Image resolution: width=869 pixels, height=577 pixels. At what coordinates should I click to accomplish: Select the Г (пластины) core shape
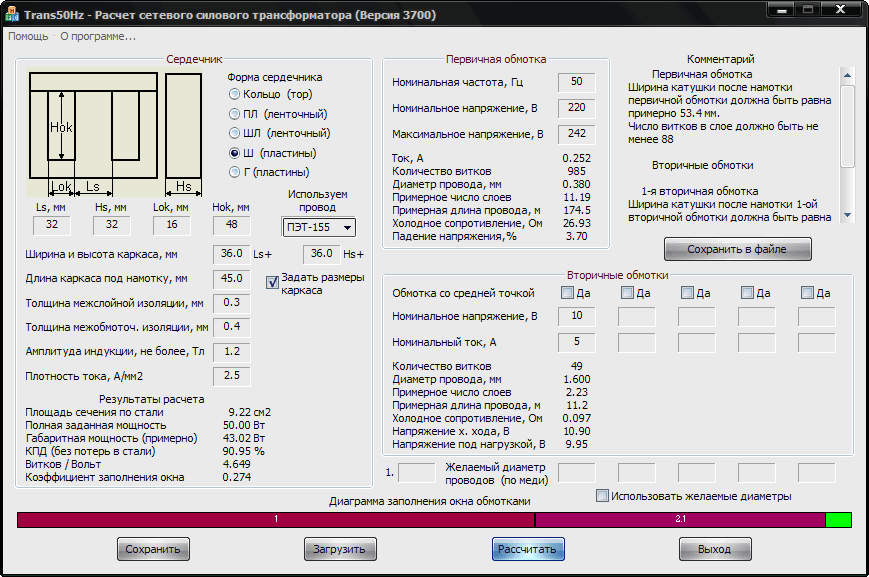(269, 172)
